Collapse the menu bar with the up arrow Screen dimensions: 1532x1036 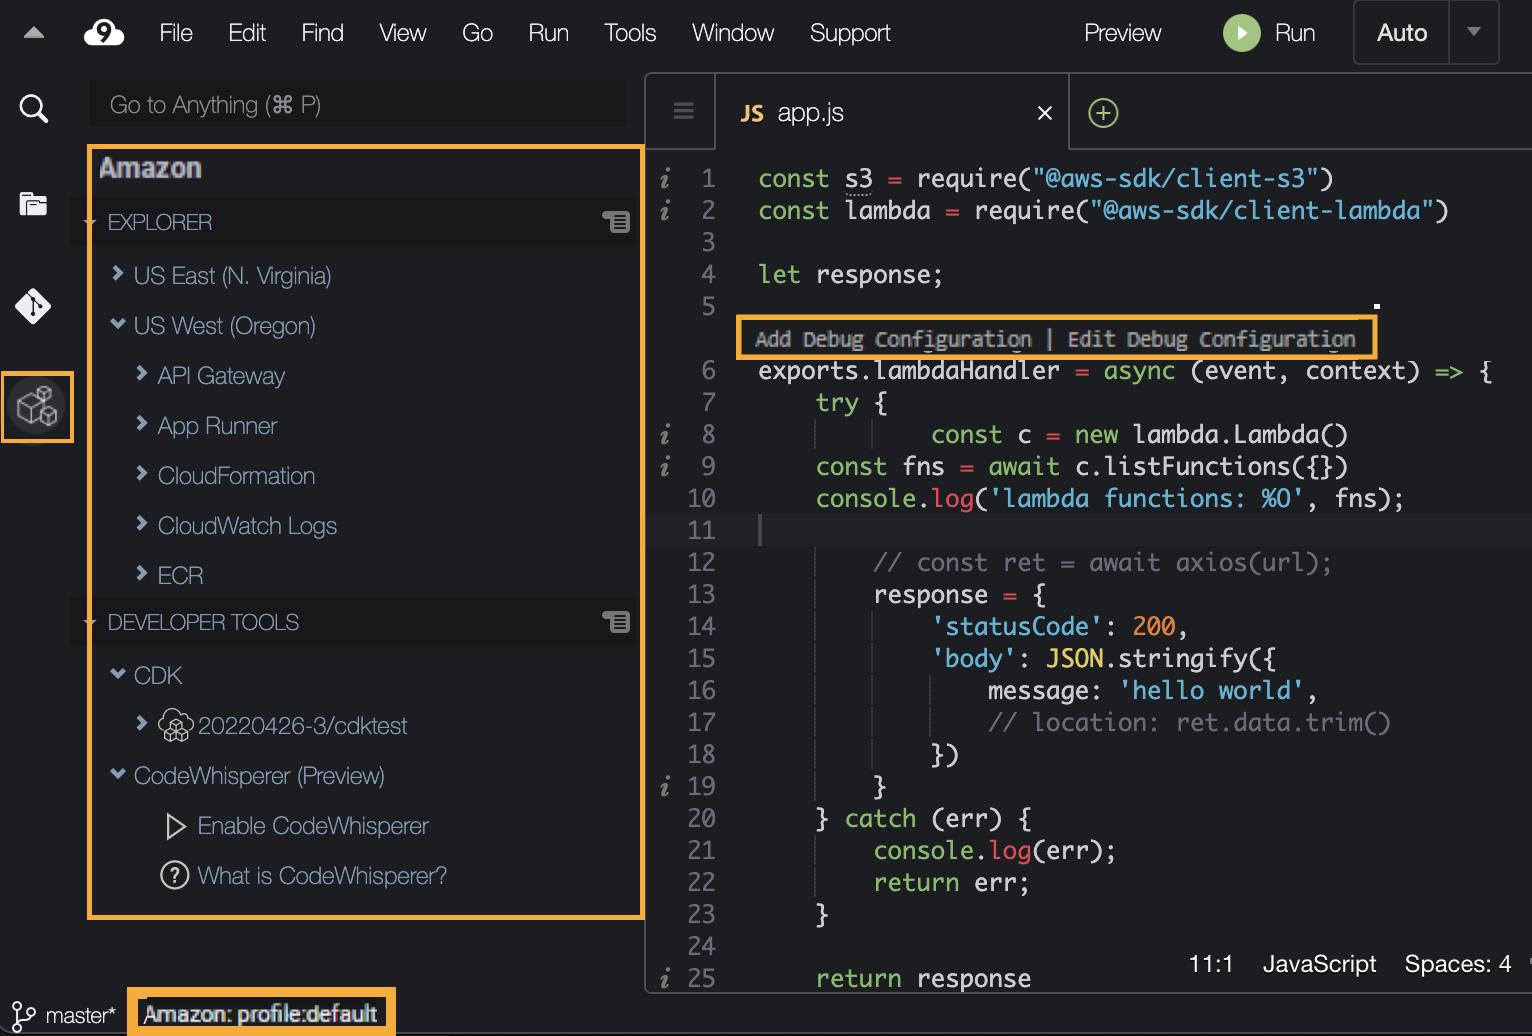tap(34, 33)
